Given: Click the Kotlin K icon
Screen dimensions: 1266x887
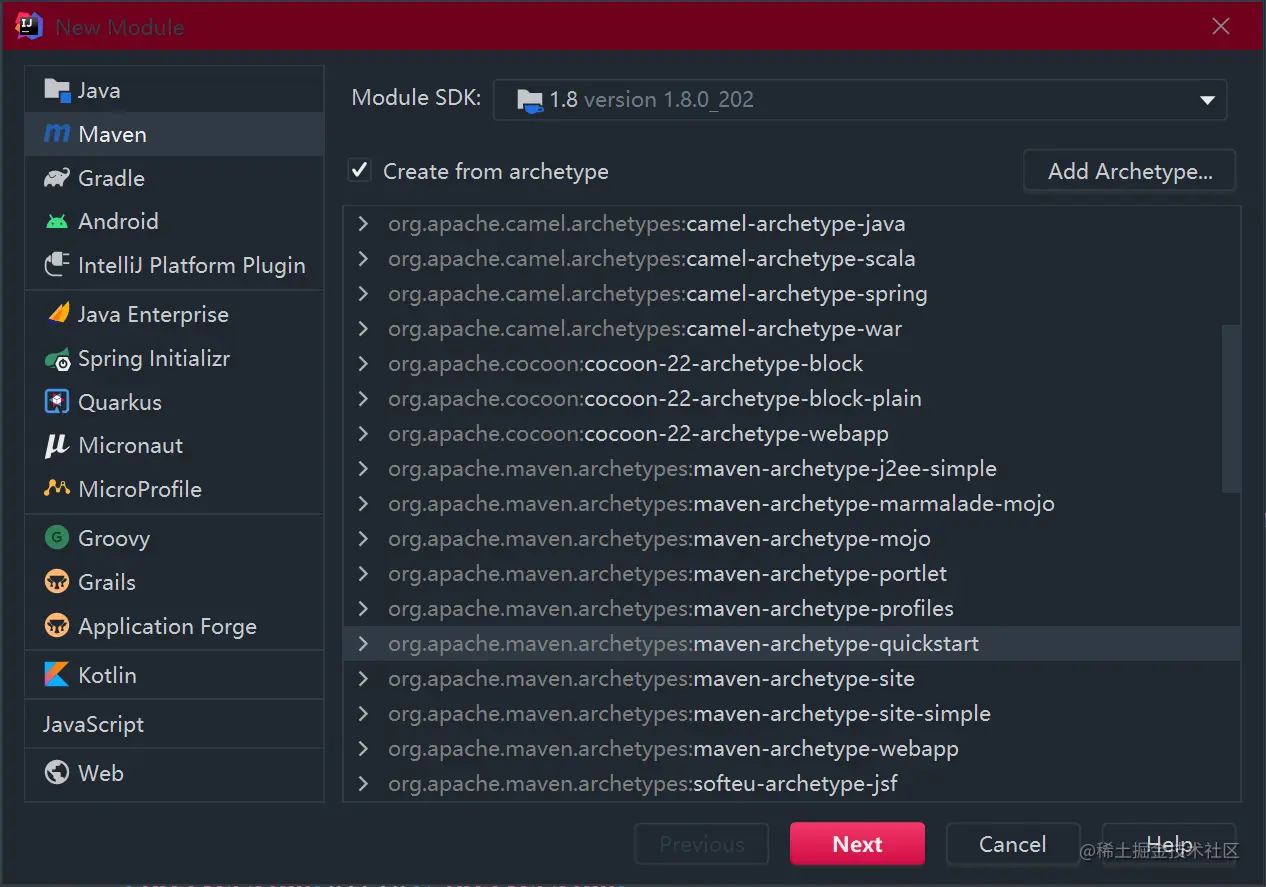Looking at the screenshot, I should (x=57, y=675).
